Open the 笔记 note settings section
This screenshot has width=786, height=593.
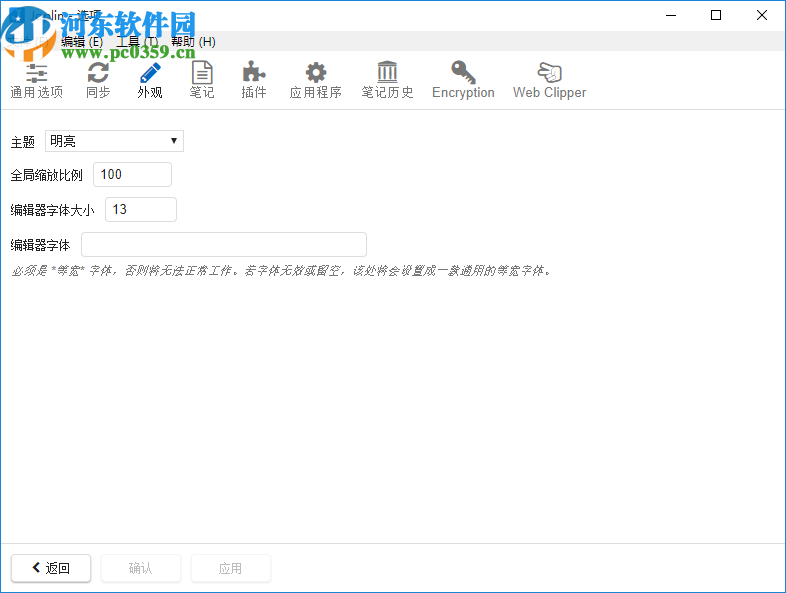coord(202,80)
